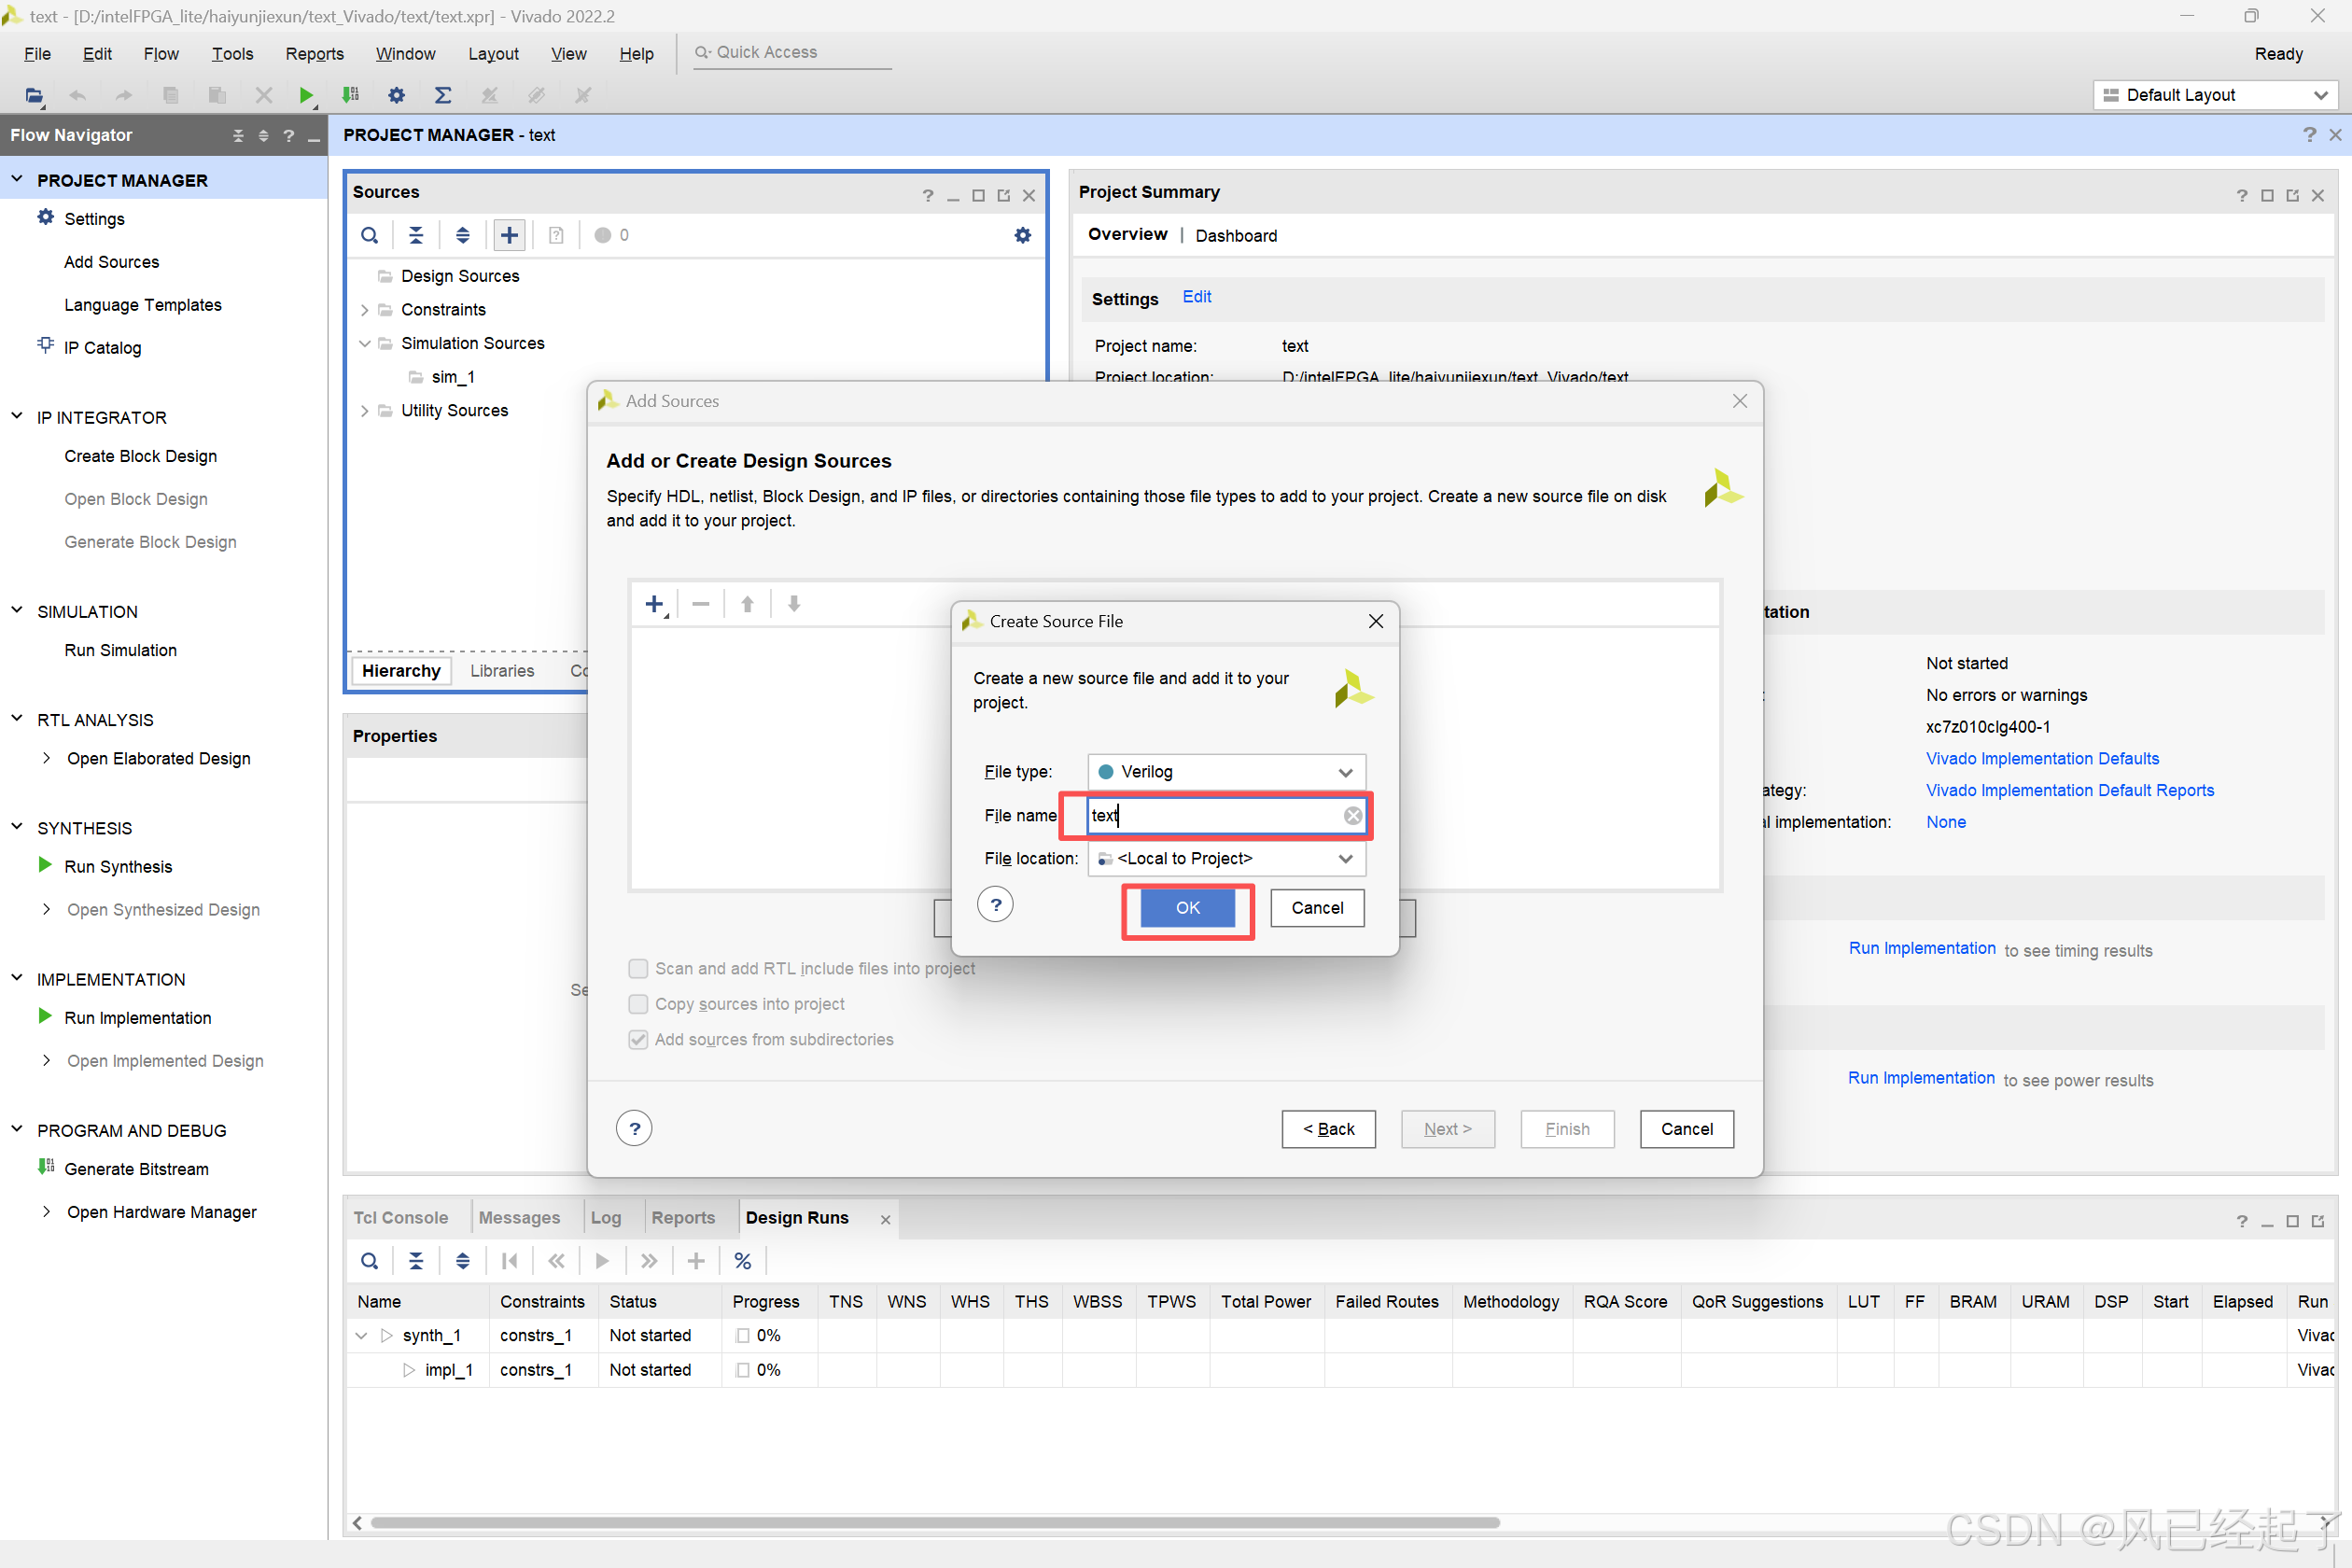Click help icon at bottom of Add Sources dialog
The height and width of the screenshot is (1568, 2352).
click(634, 1128)
